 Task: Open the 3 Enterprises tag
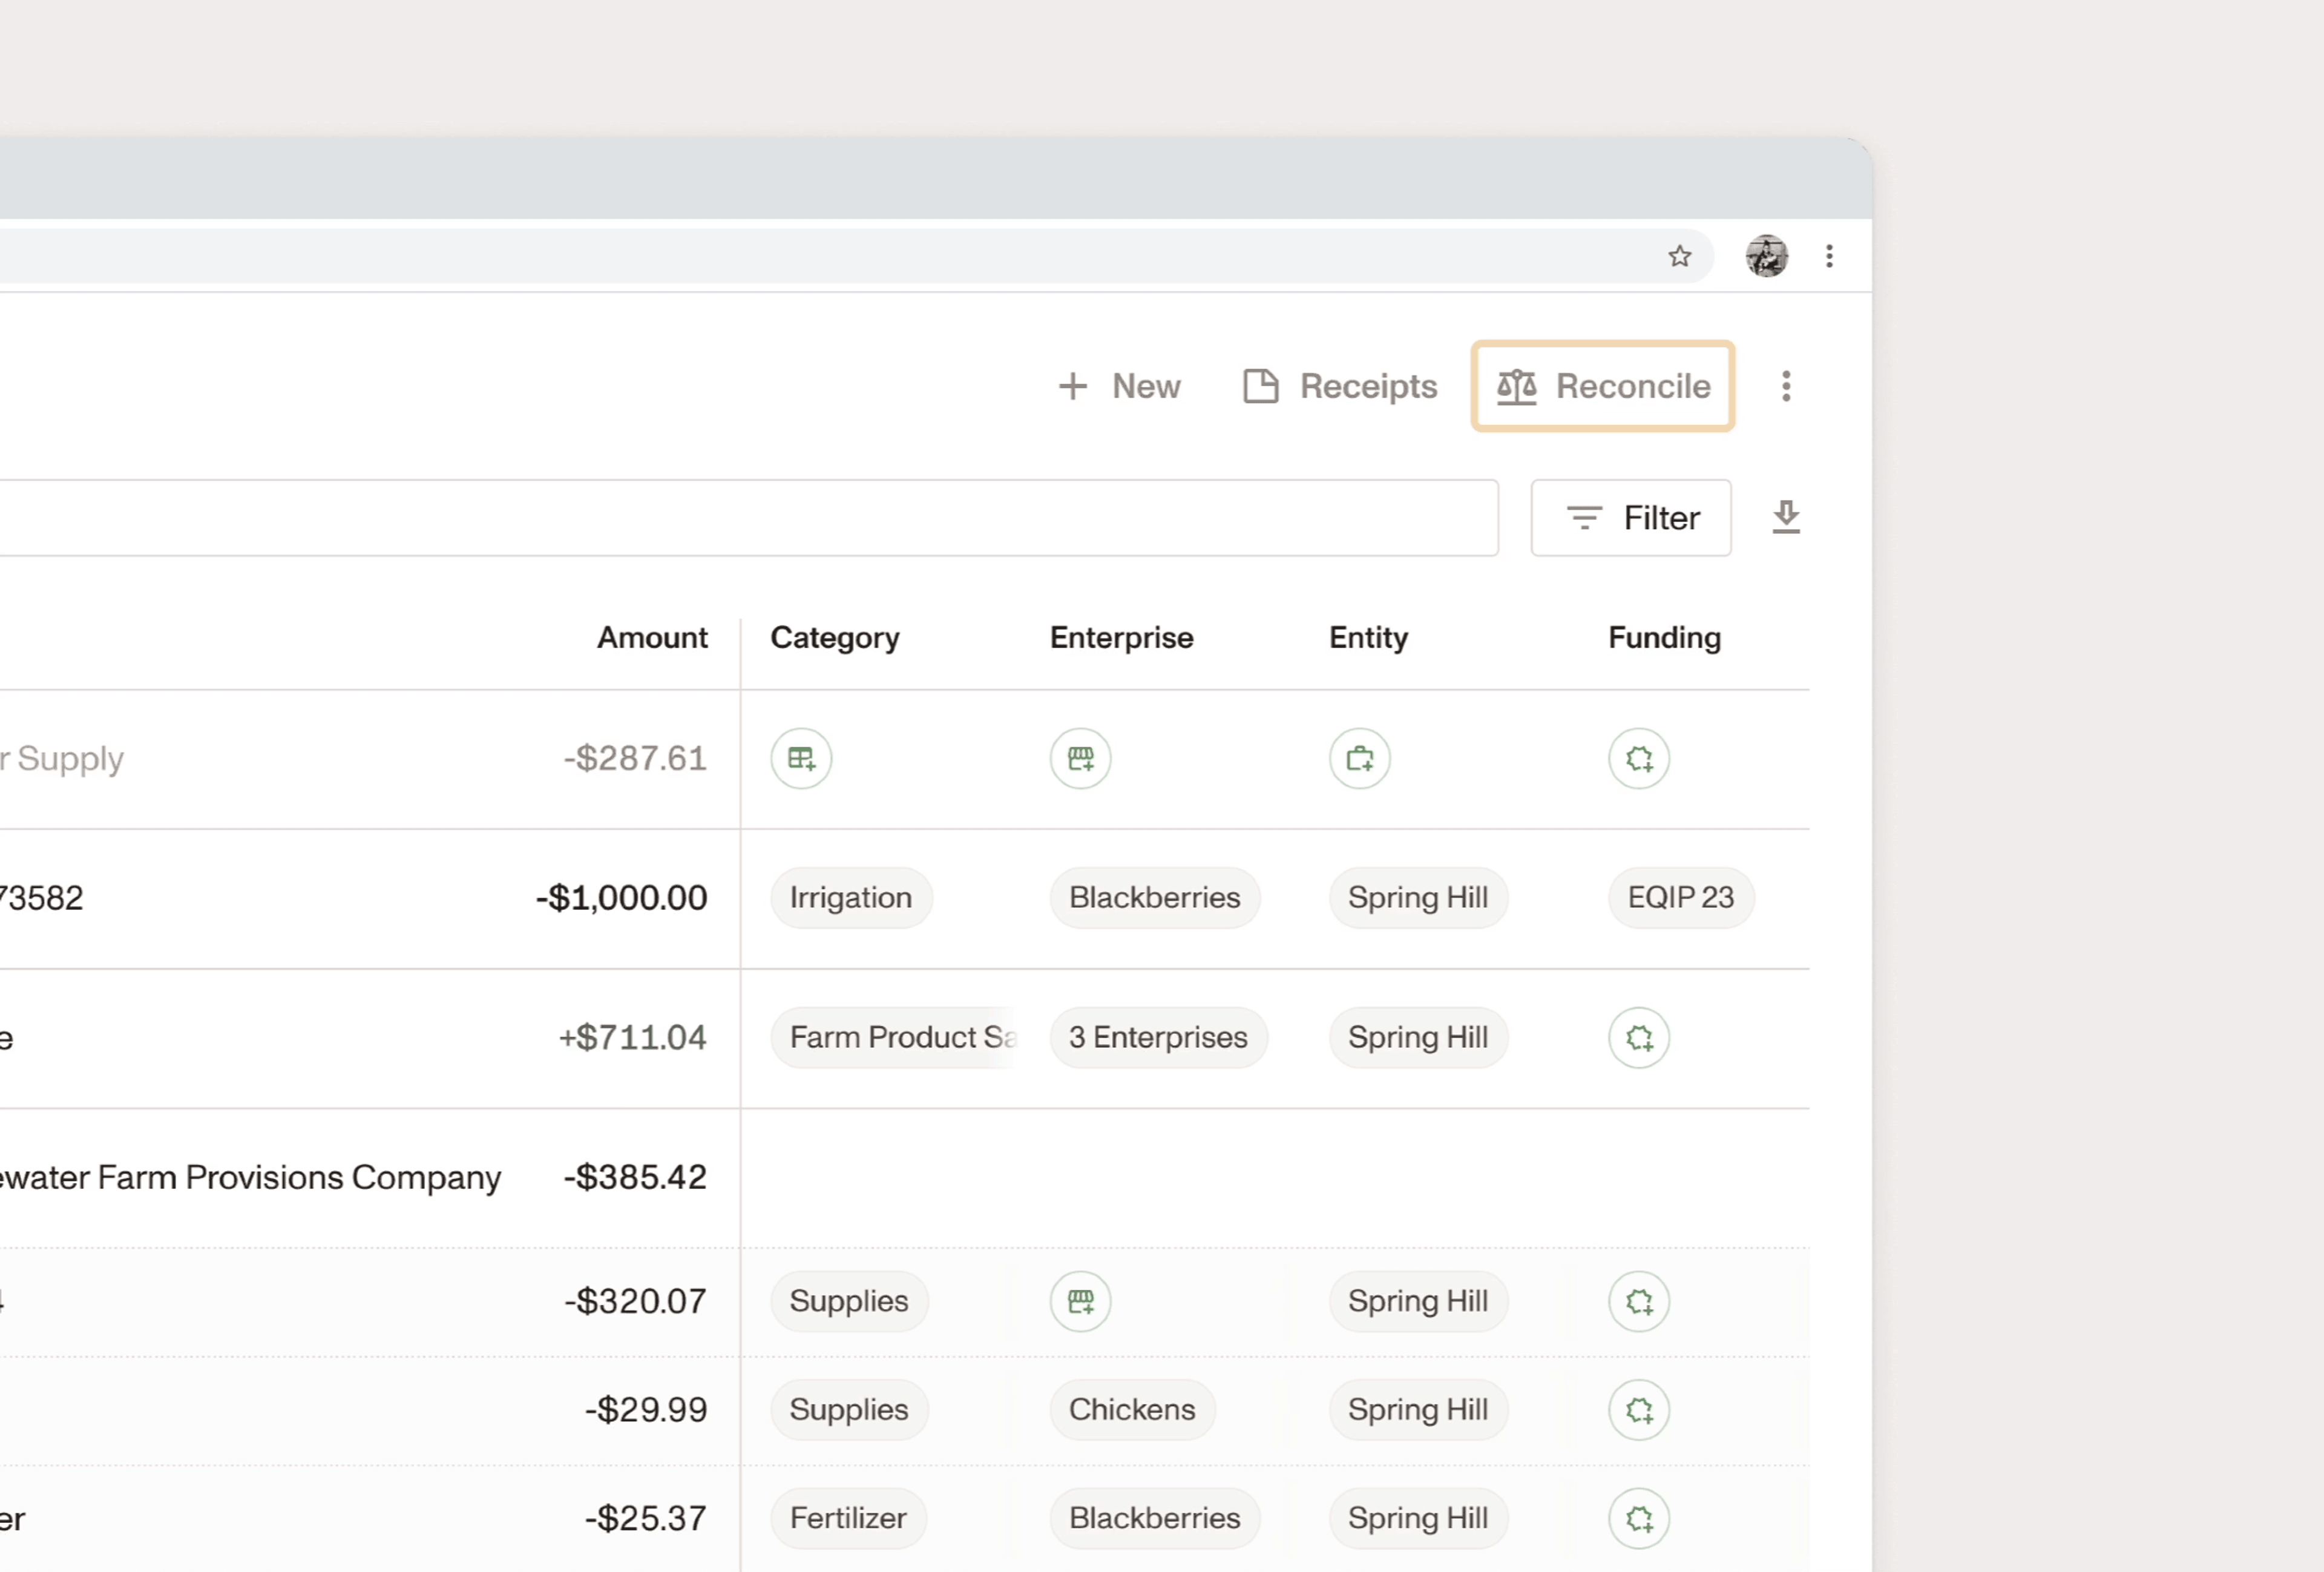pyautogui.click(x=1157, y=1038)
